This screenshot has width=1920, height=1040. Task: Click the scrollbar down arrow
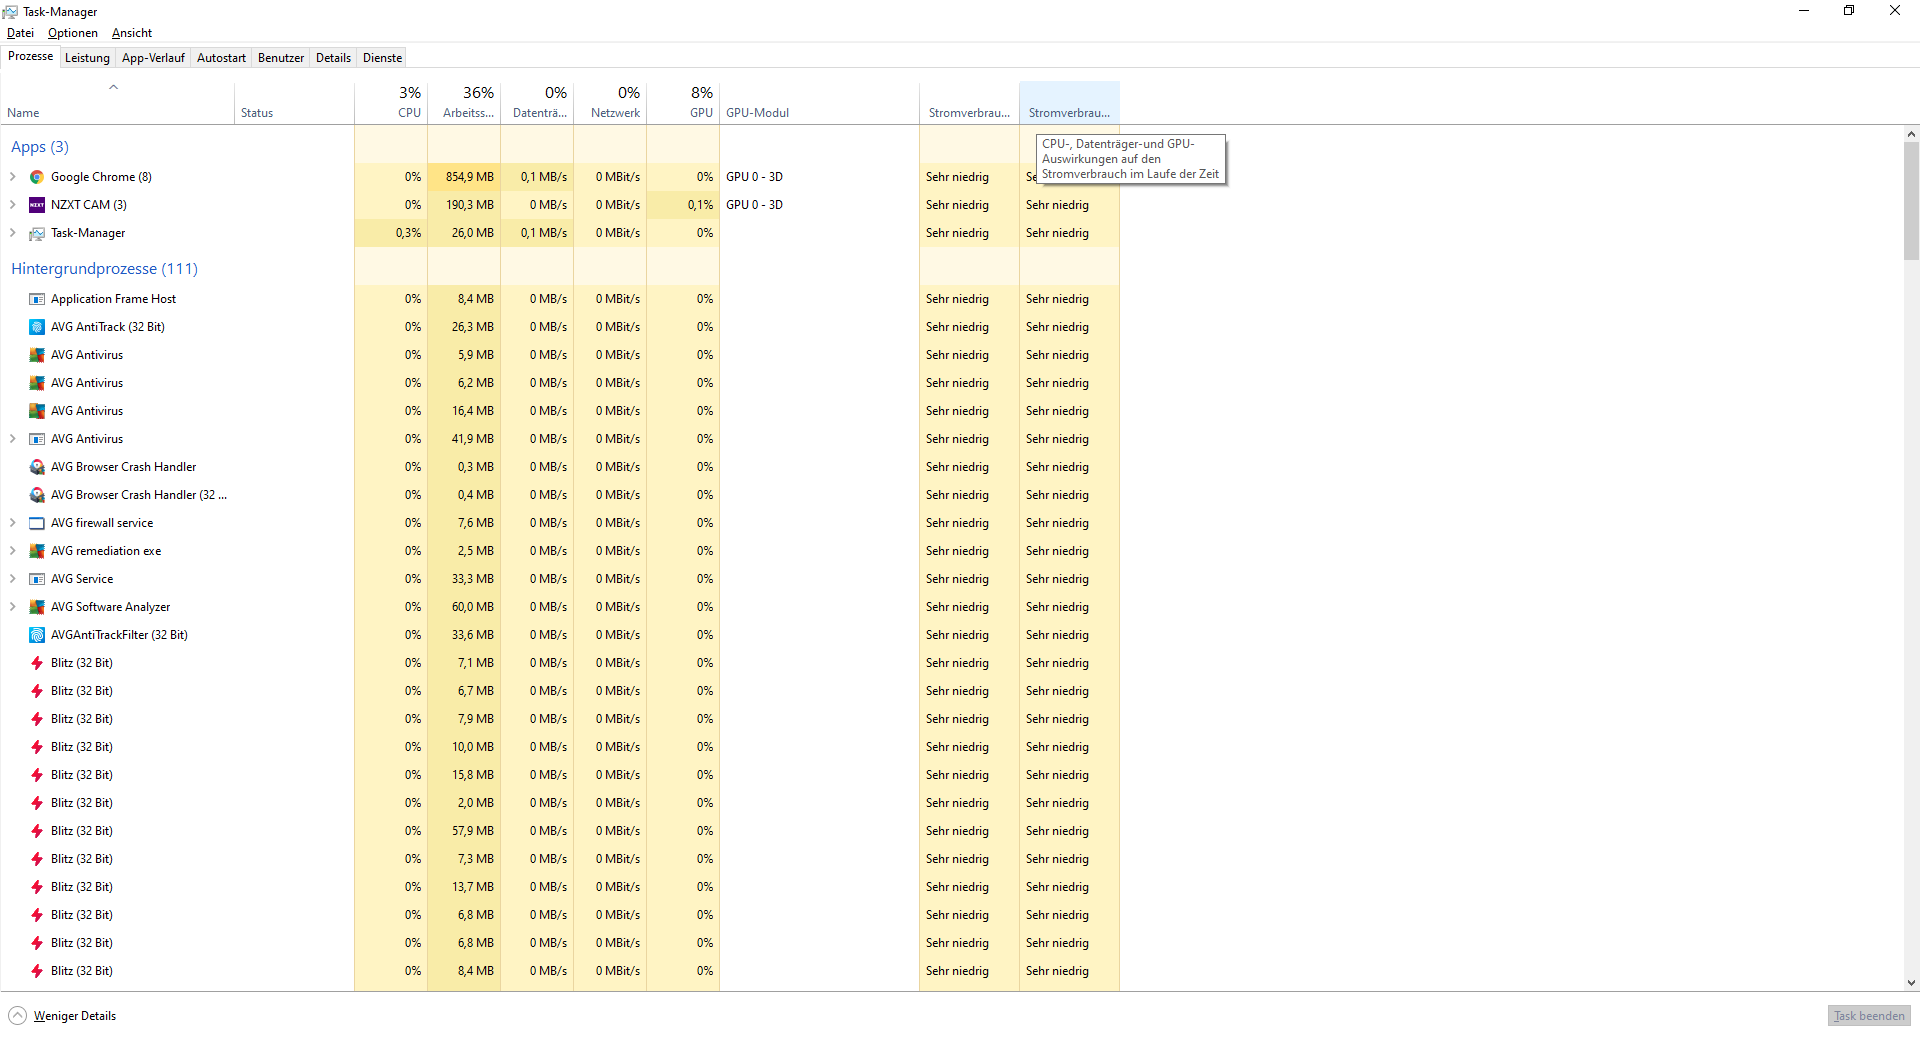1911,983
